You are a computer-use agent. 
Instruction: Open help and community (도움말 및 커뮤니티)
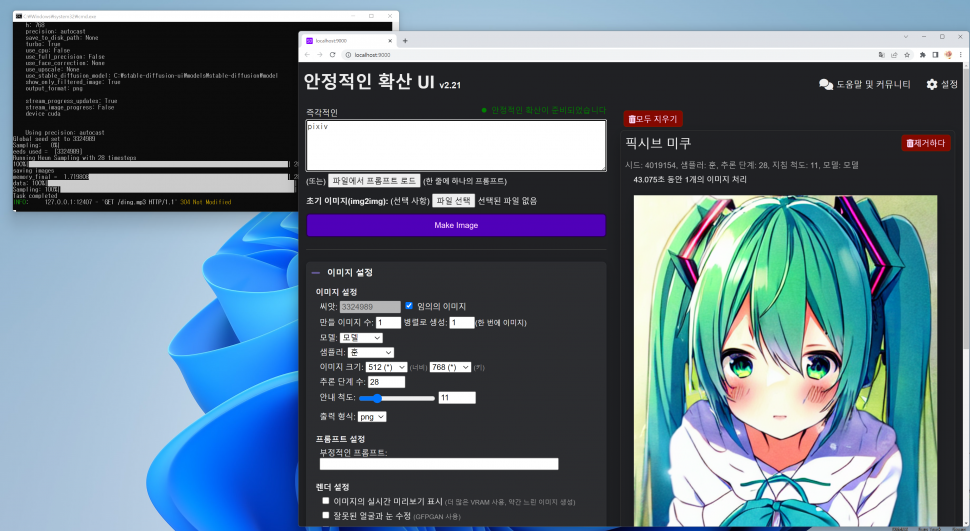(x=864, y=84)
